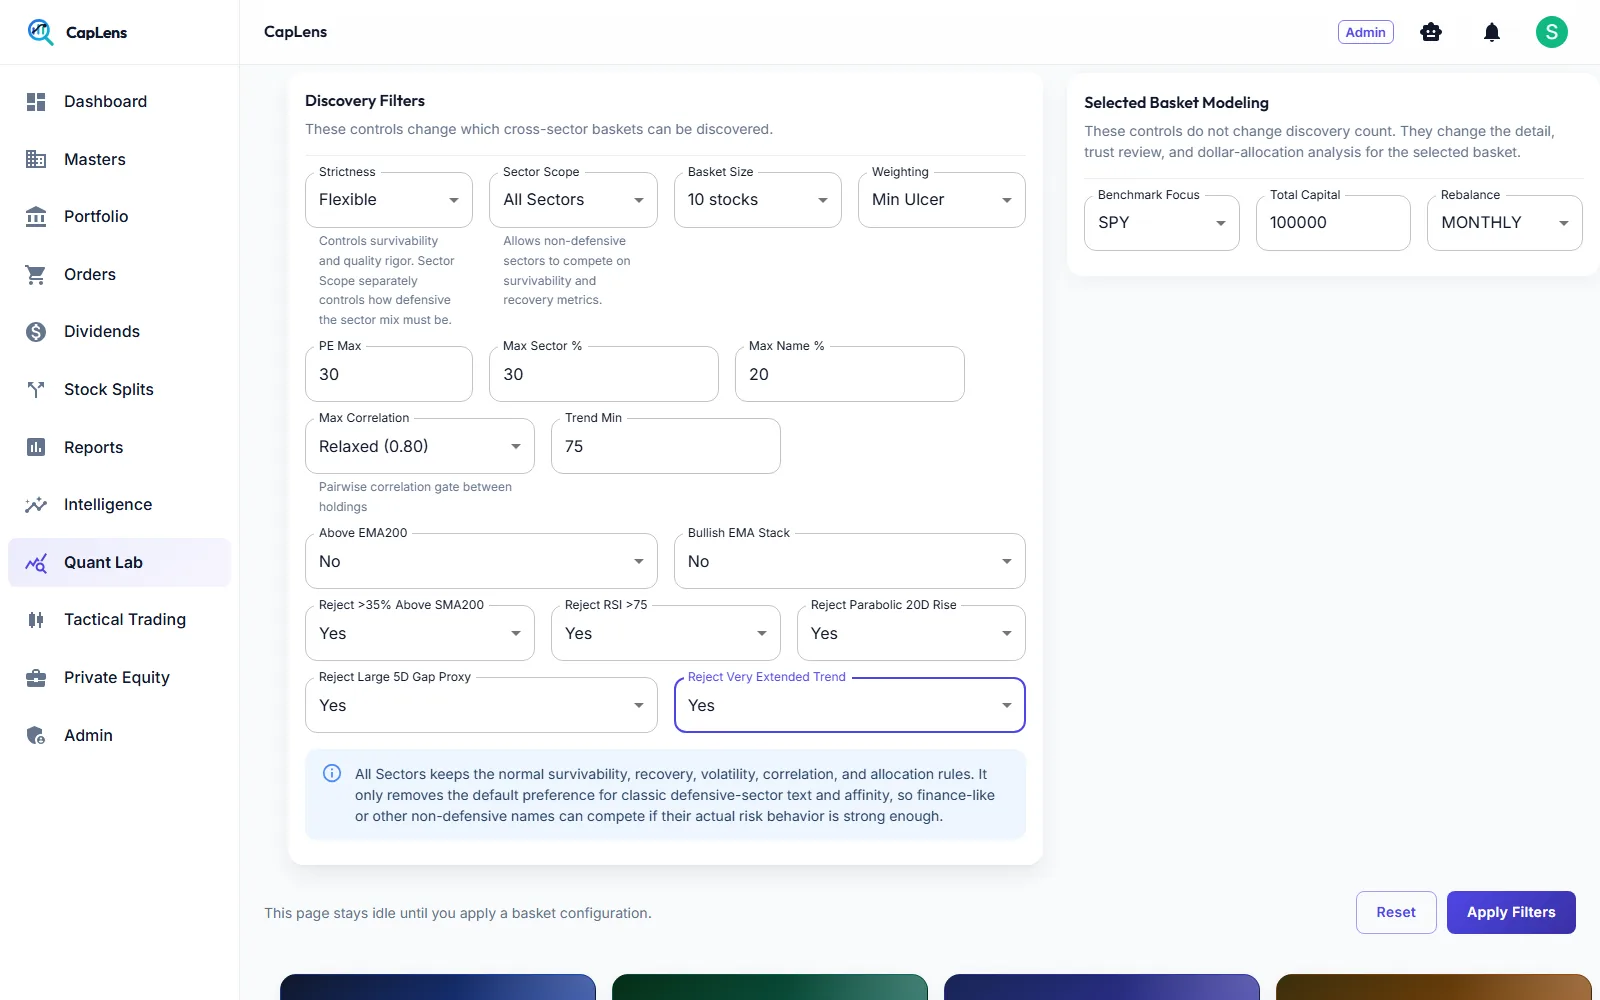Open Reject Parabolic 20D Rise dropdown
The height and width of the screenshot is (1000, 1600).
click(x=911, y=633)
